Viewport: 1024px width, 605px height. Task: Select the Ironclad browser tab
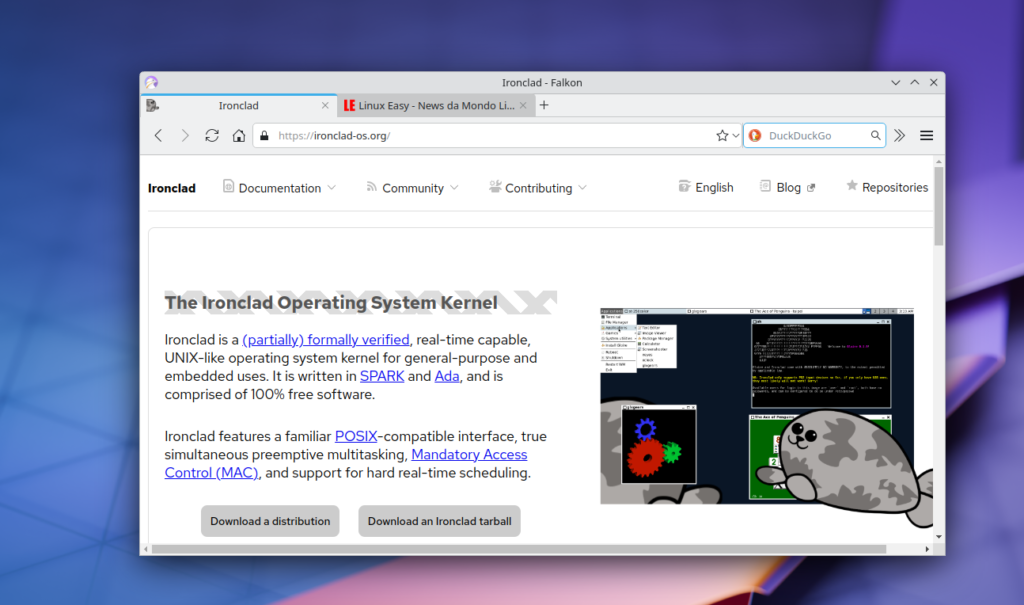tap(239, 105)
